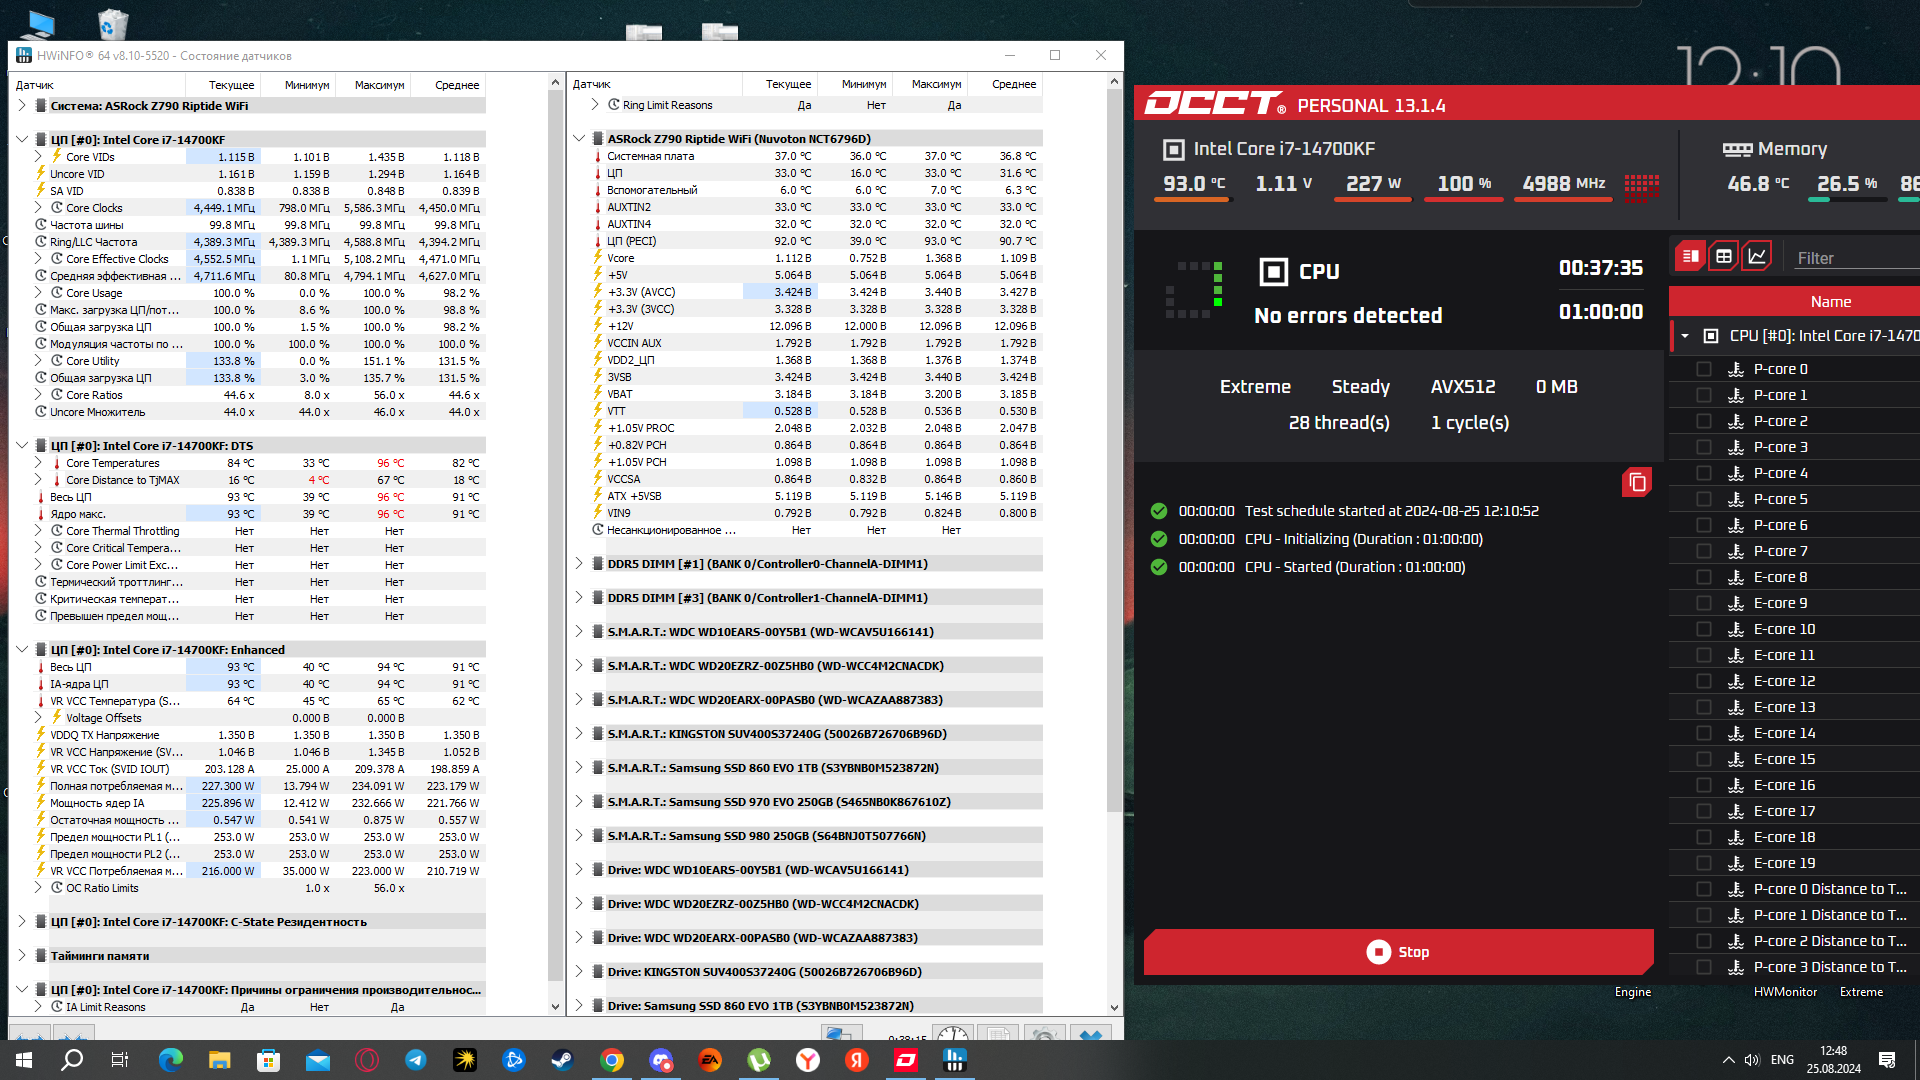Click the Filter field in OCCT
Viewport: 1920px width, 1080px height.
pyautogui.click(x=1855, y=258)
